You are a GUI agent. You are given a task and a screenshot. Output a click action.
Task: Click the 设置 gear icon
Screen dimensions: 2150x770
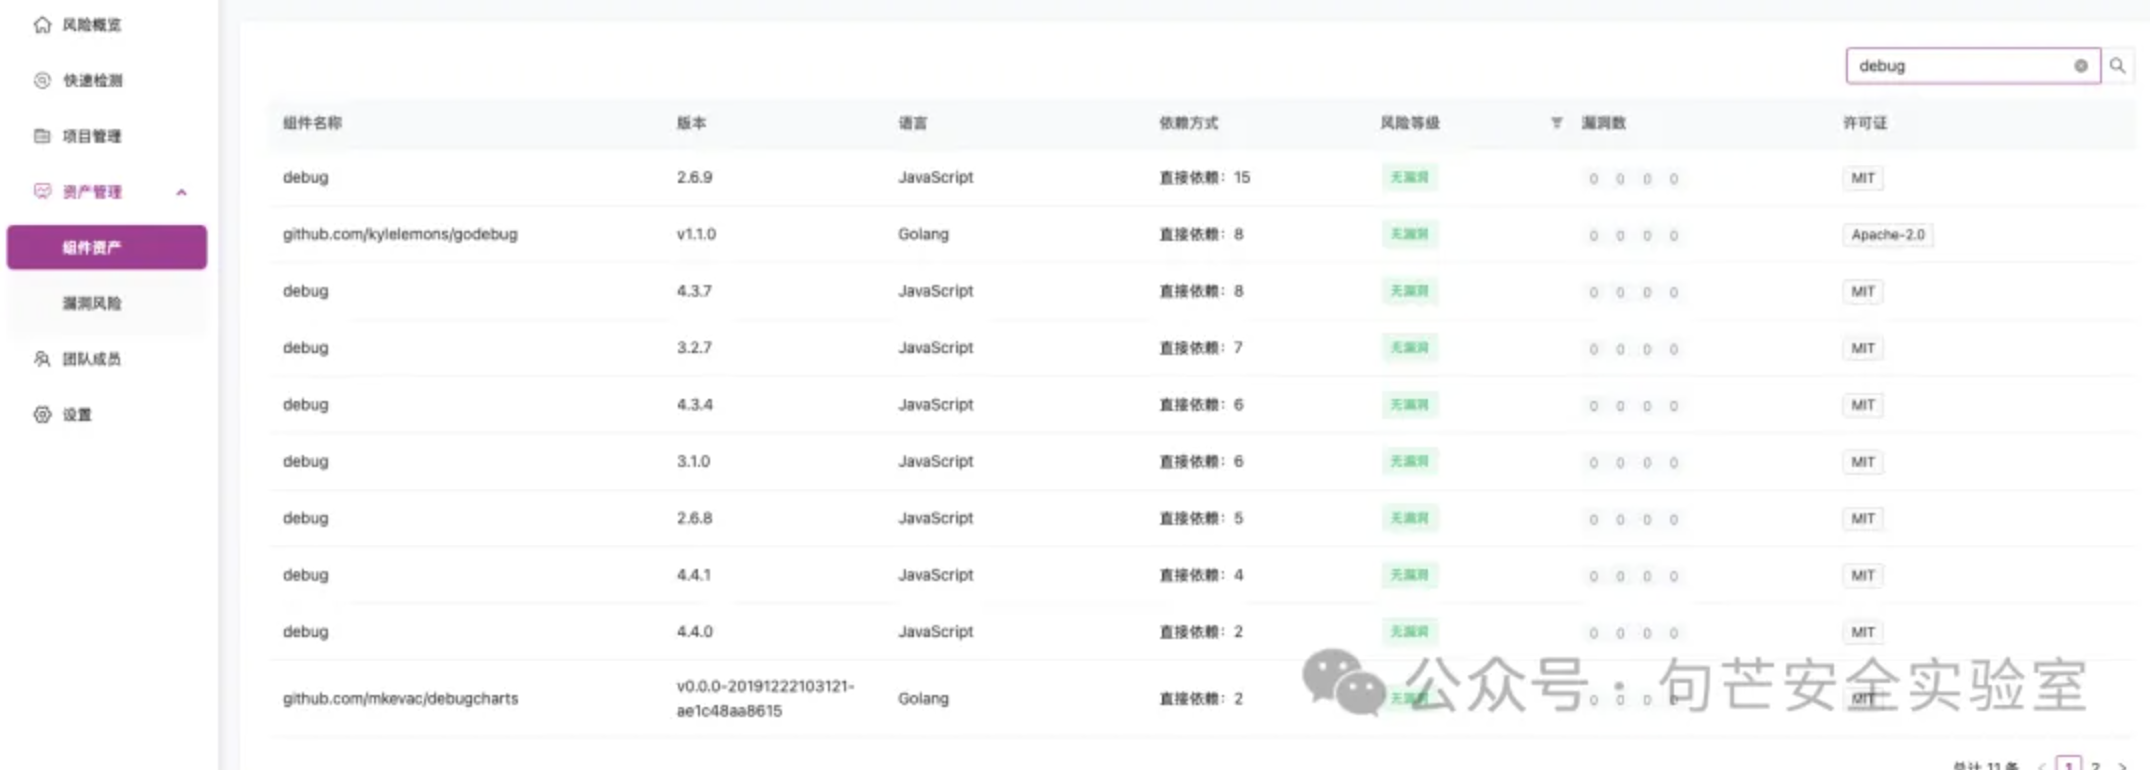coord(42,415)
